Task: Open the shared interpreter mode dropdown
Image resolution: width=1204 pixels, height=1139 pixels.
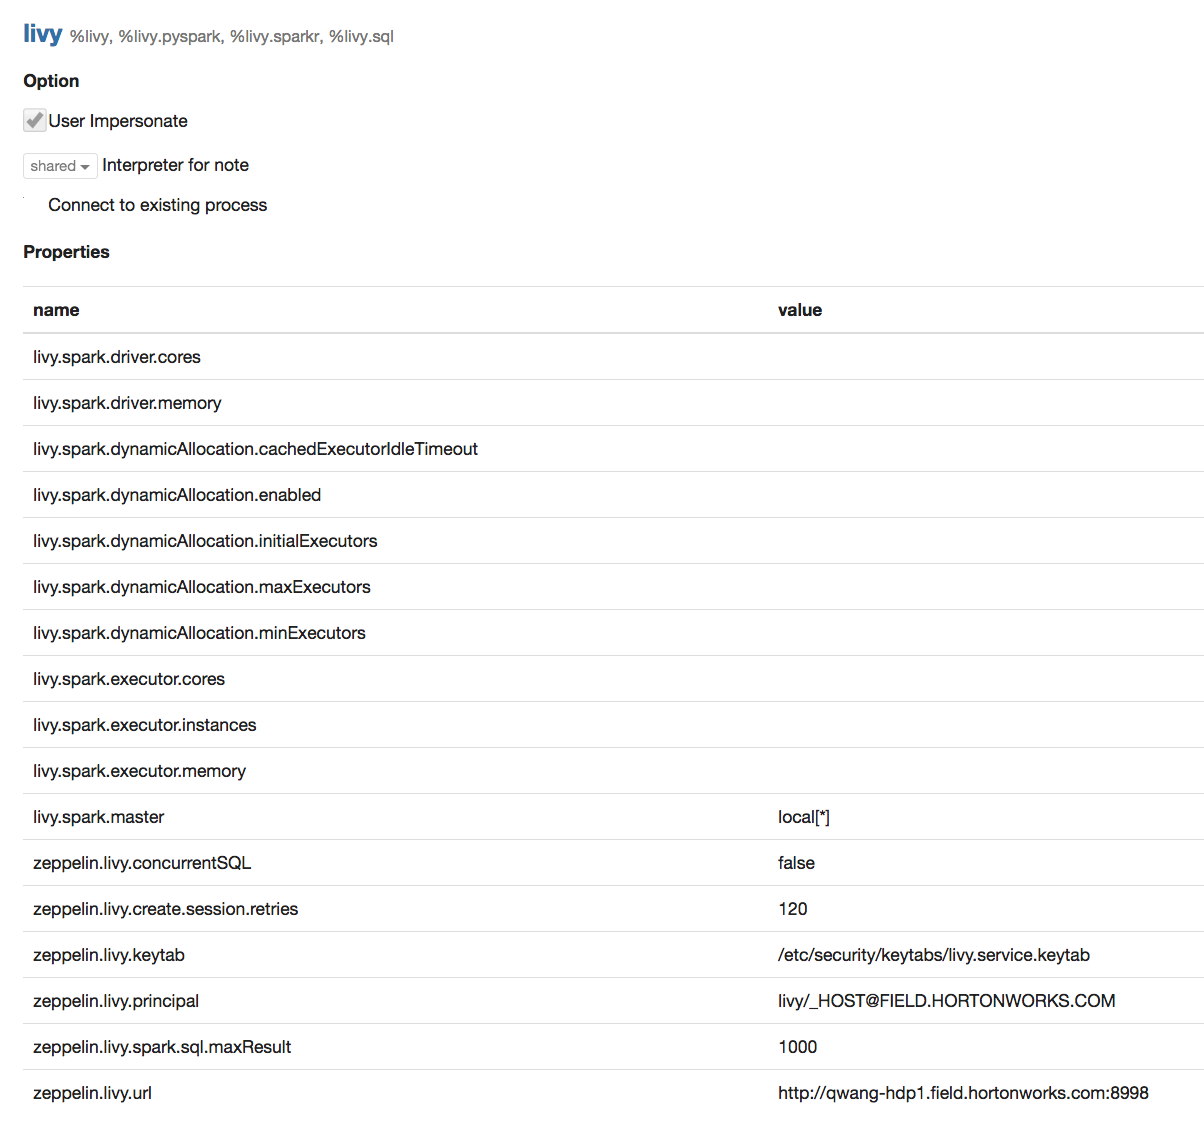Action: (59, 166)
